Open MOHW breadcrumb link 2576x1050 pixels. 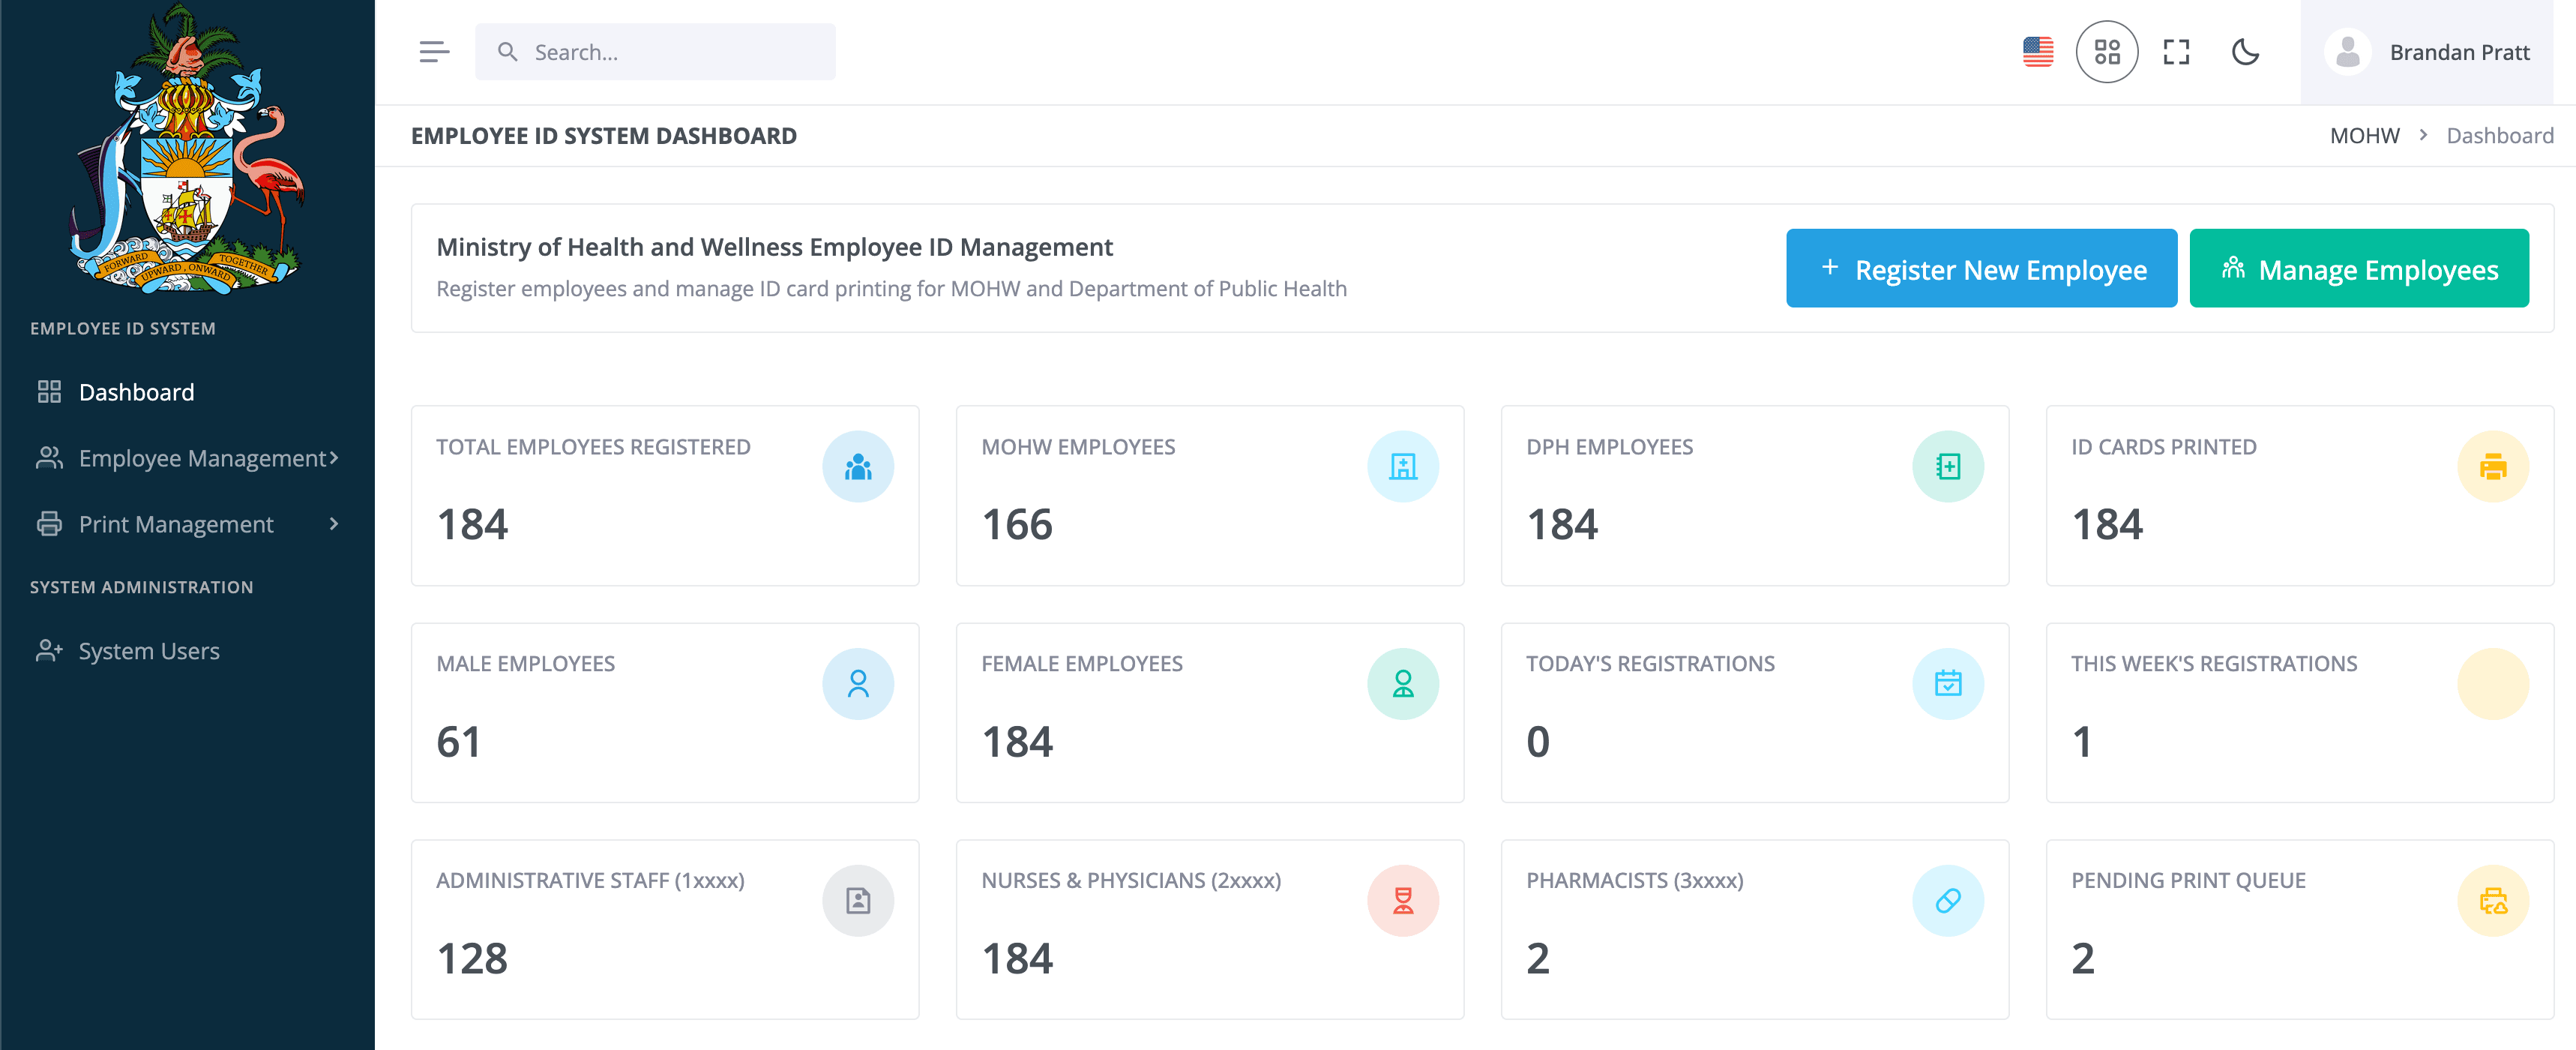point(2364,135)
